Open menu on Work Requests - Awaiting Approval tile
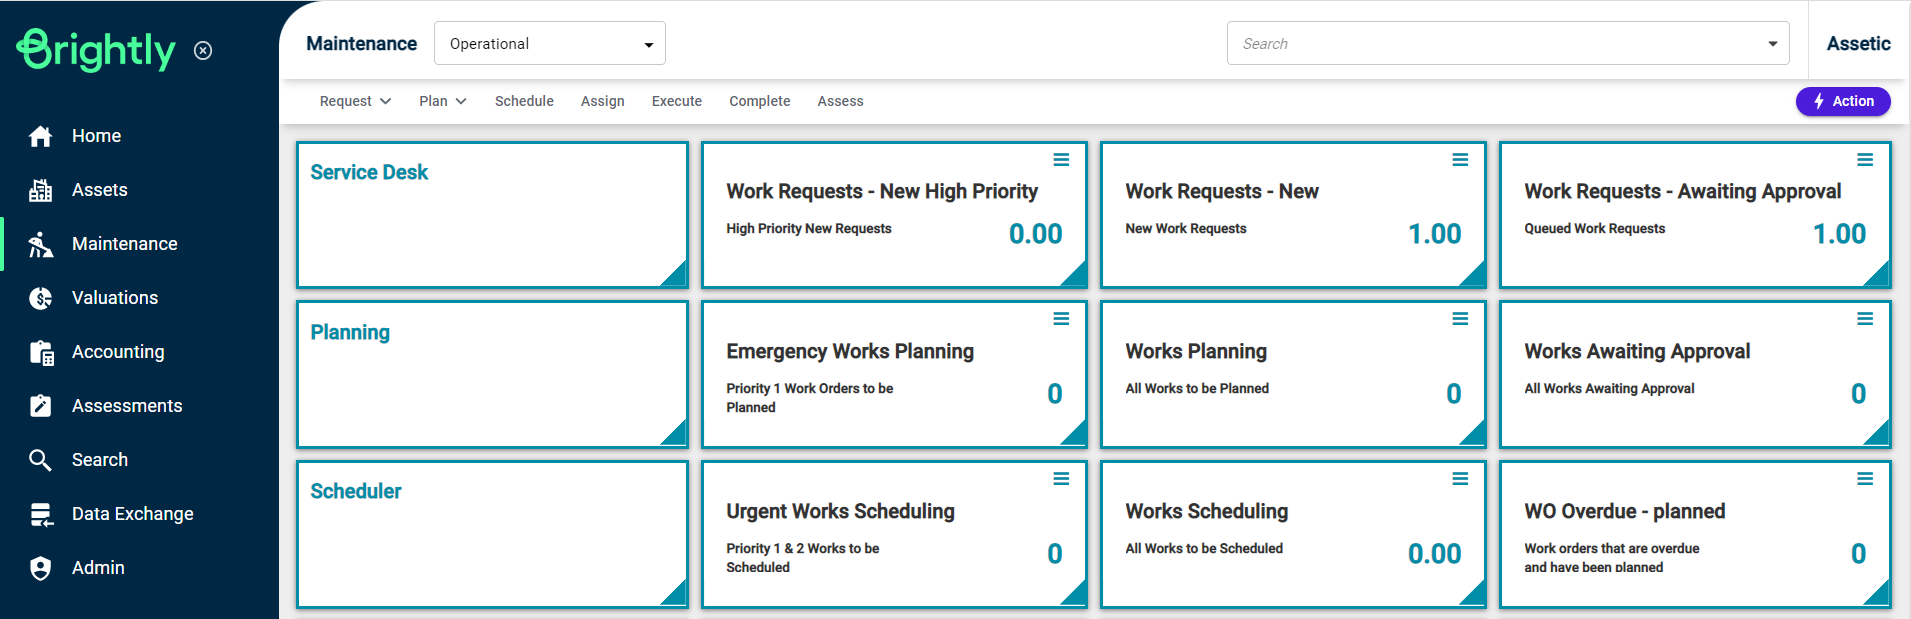Image resolution: width=1911 pixels, height=619 pixels. (x=1865, y=160)
